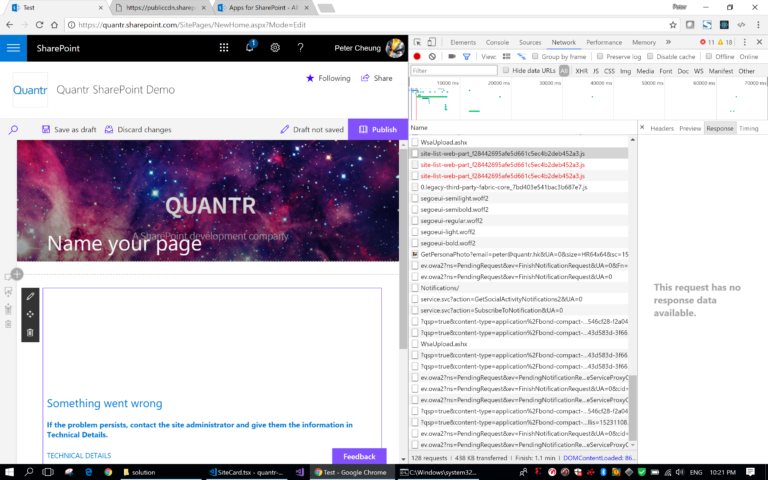Open the notifications bell
The height and width of the screenshot is (480, 768).
click(x=250, y=47)
